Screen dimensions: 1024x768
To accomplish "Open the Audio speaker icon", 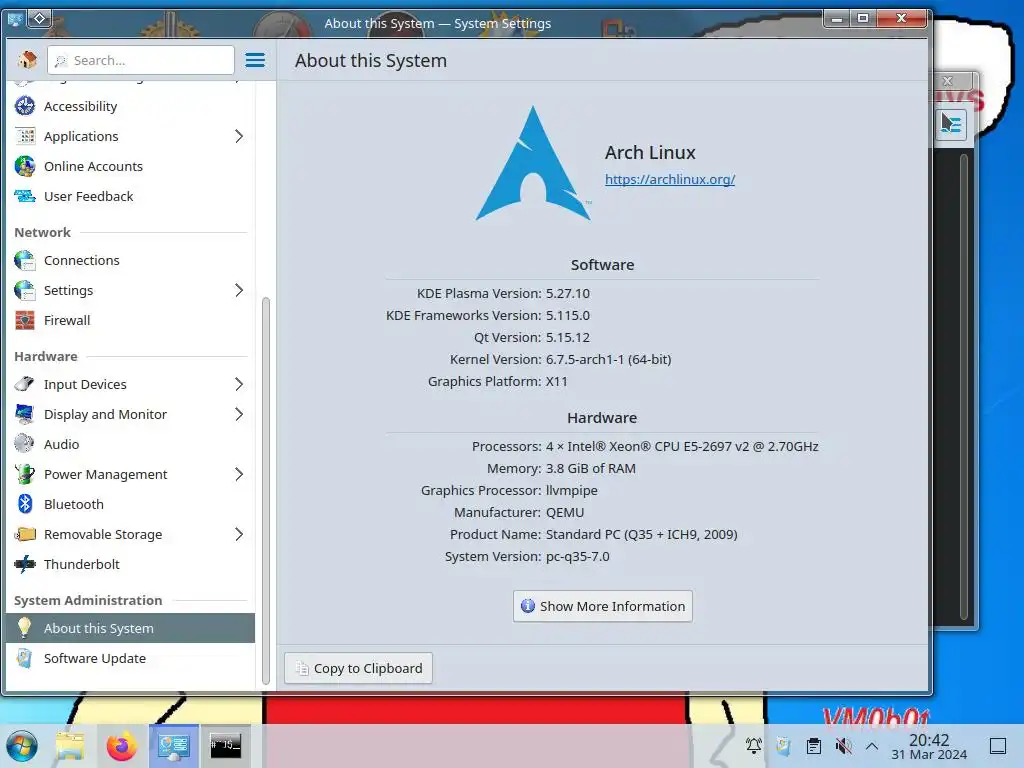I will point(25,445).
